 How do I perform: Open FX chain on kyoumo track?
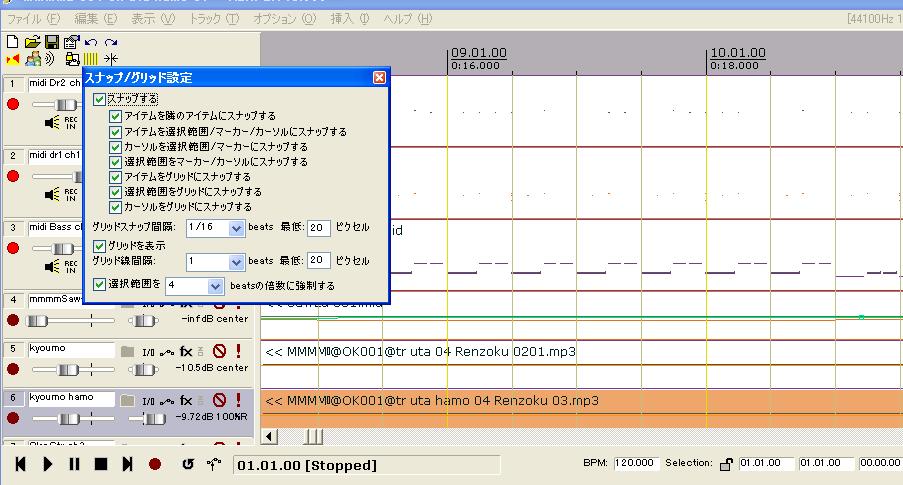pyautogui.click(x=185, y=351)
